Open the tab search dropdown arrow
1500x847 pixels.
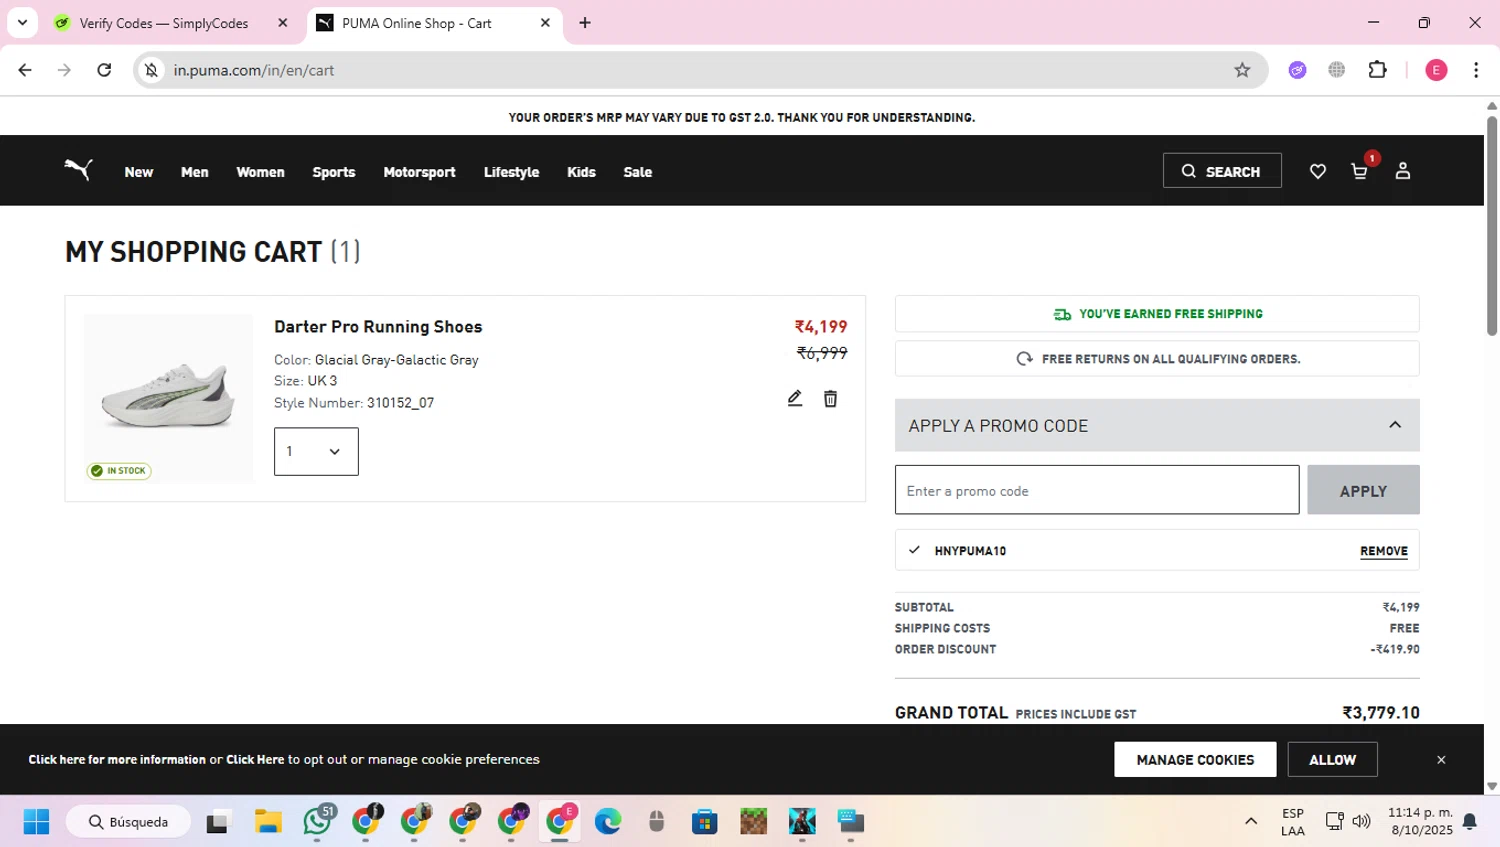(x=22, y=23)
